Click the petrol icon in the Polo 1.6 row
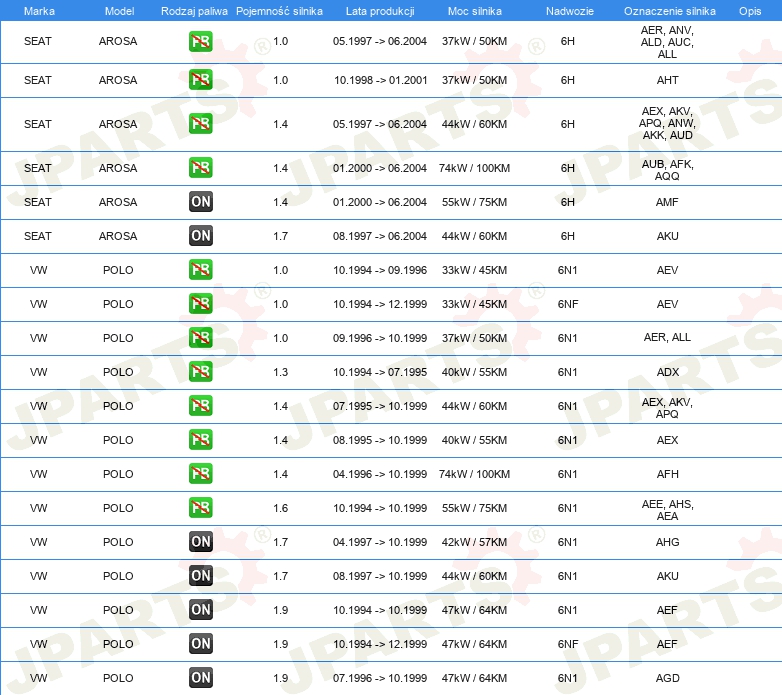The image size is (782, 695). (x=201, y=508)
